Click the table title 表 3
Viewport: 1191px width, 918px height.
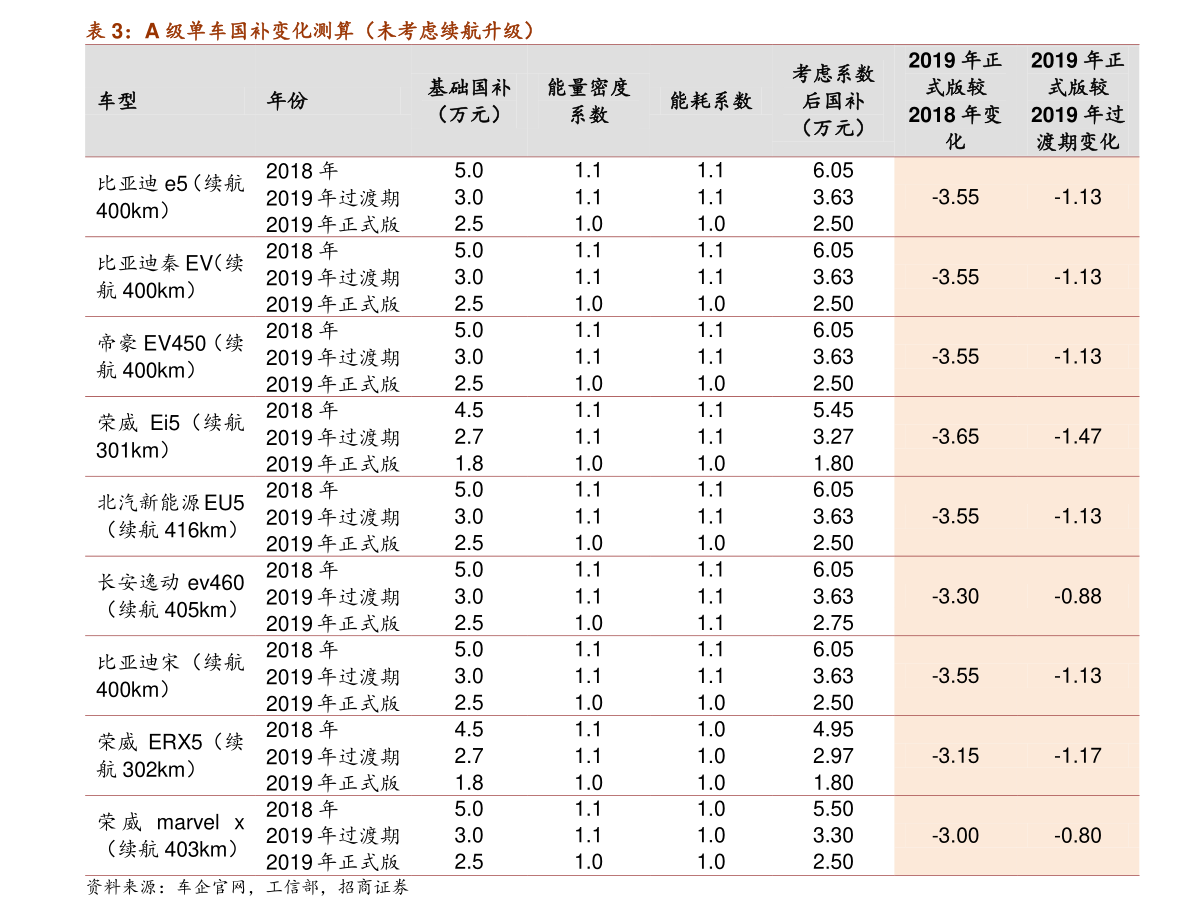pyautogui.click(x=311, y=30)
